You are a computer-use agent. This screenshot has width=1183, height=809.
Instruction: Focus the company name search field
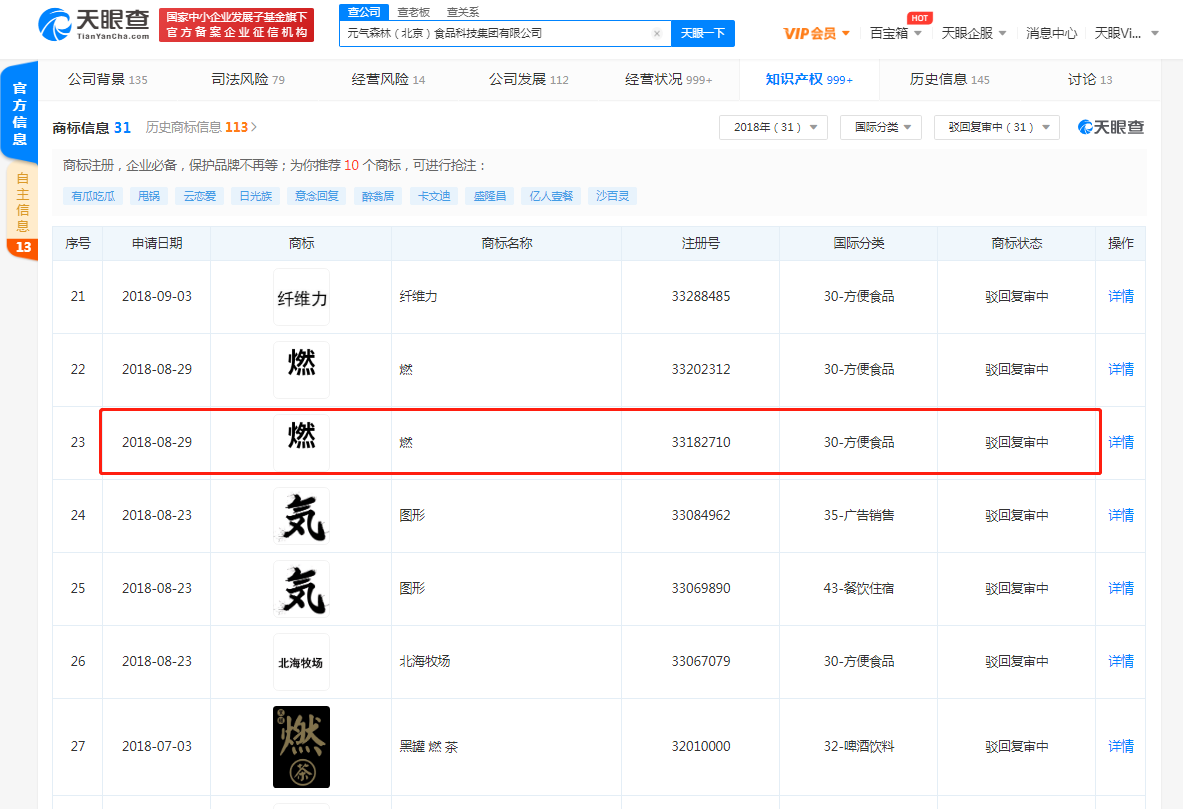coord(496,33)
